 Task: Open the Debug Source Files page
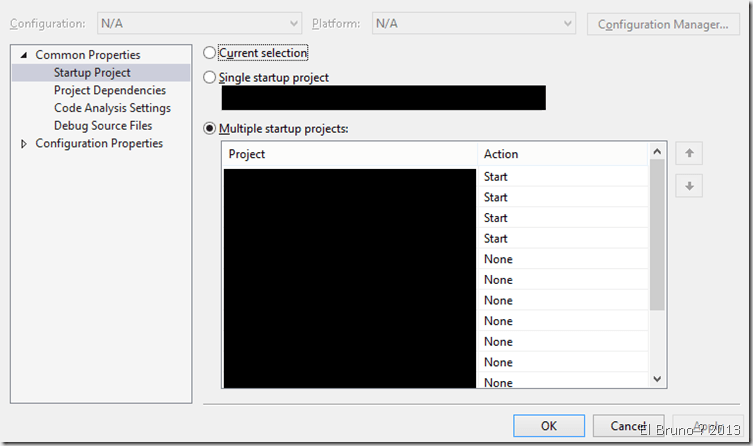click(103, 126)
